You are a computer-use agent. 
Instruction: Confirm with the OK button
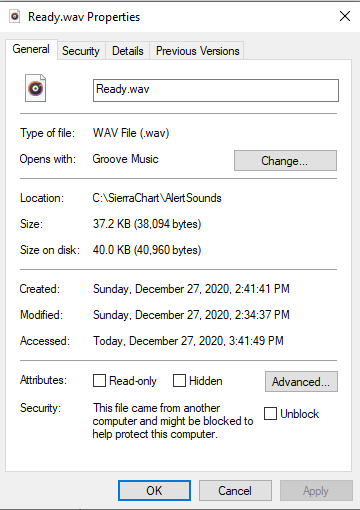coord(154,491)
